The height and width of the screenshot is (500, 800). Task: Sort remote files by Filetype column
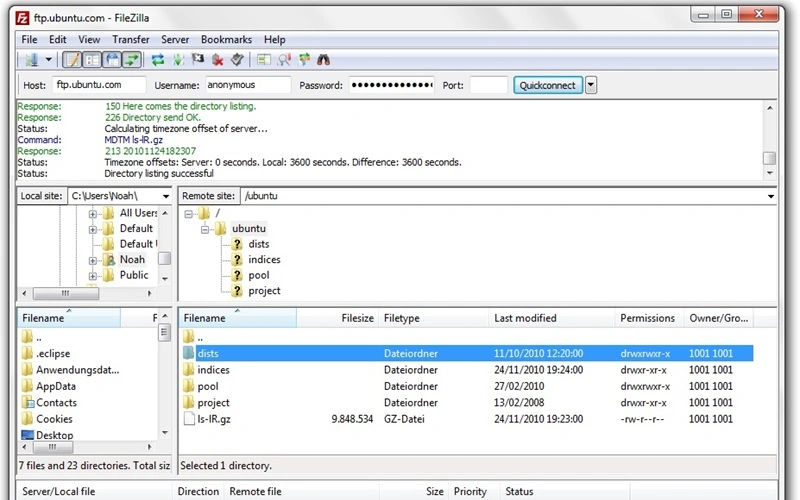click(434, 318)
